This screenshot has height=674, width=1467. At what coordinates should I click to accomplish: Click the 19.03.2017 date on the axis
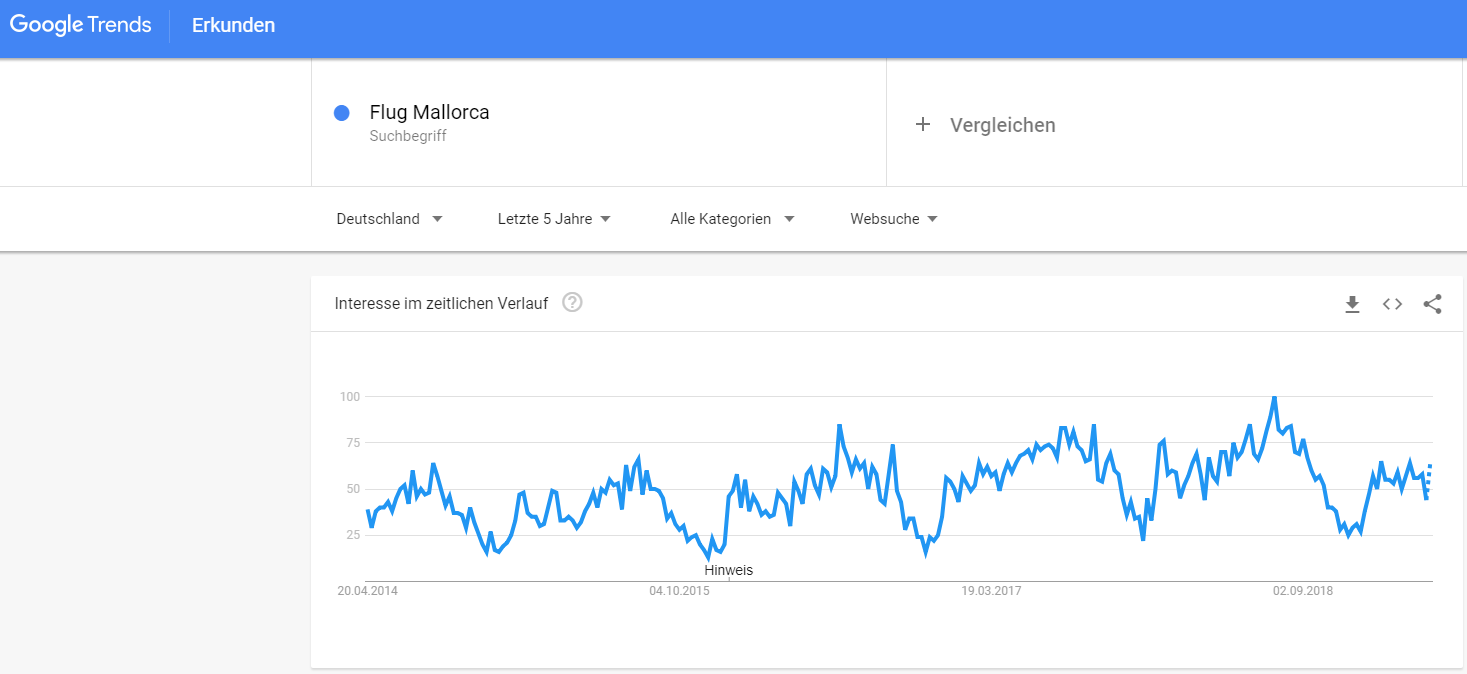coord(991,591)
